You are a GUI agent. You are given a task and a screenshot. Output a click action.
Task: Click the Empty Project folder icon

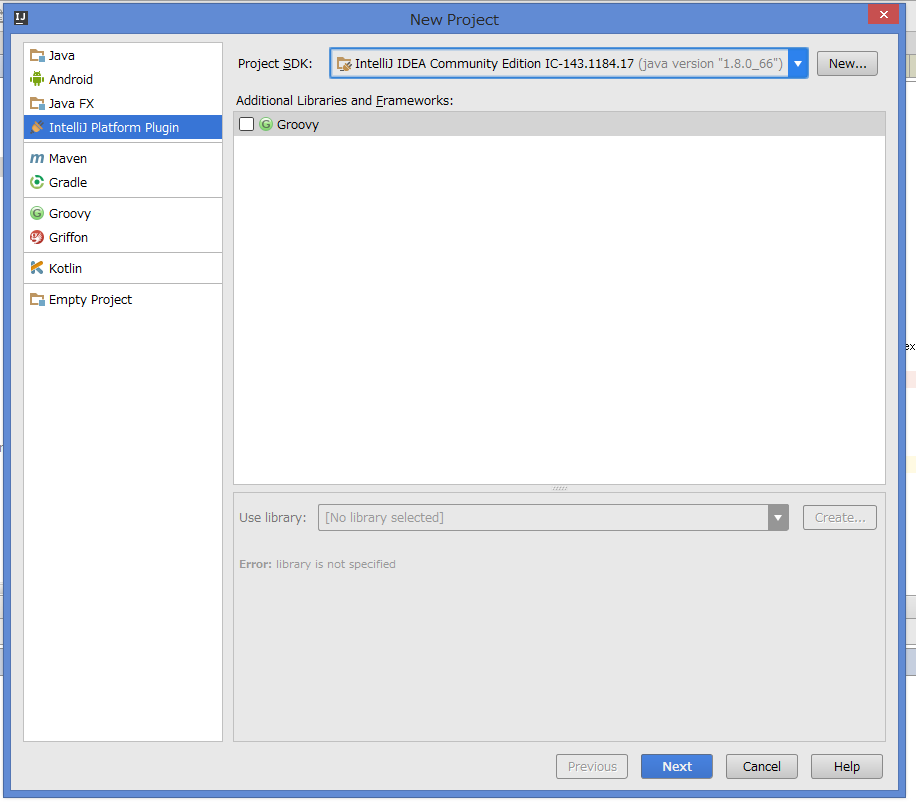[x=37, y=300]
